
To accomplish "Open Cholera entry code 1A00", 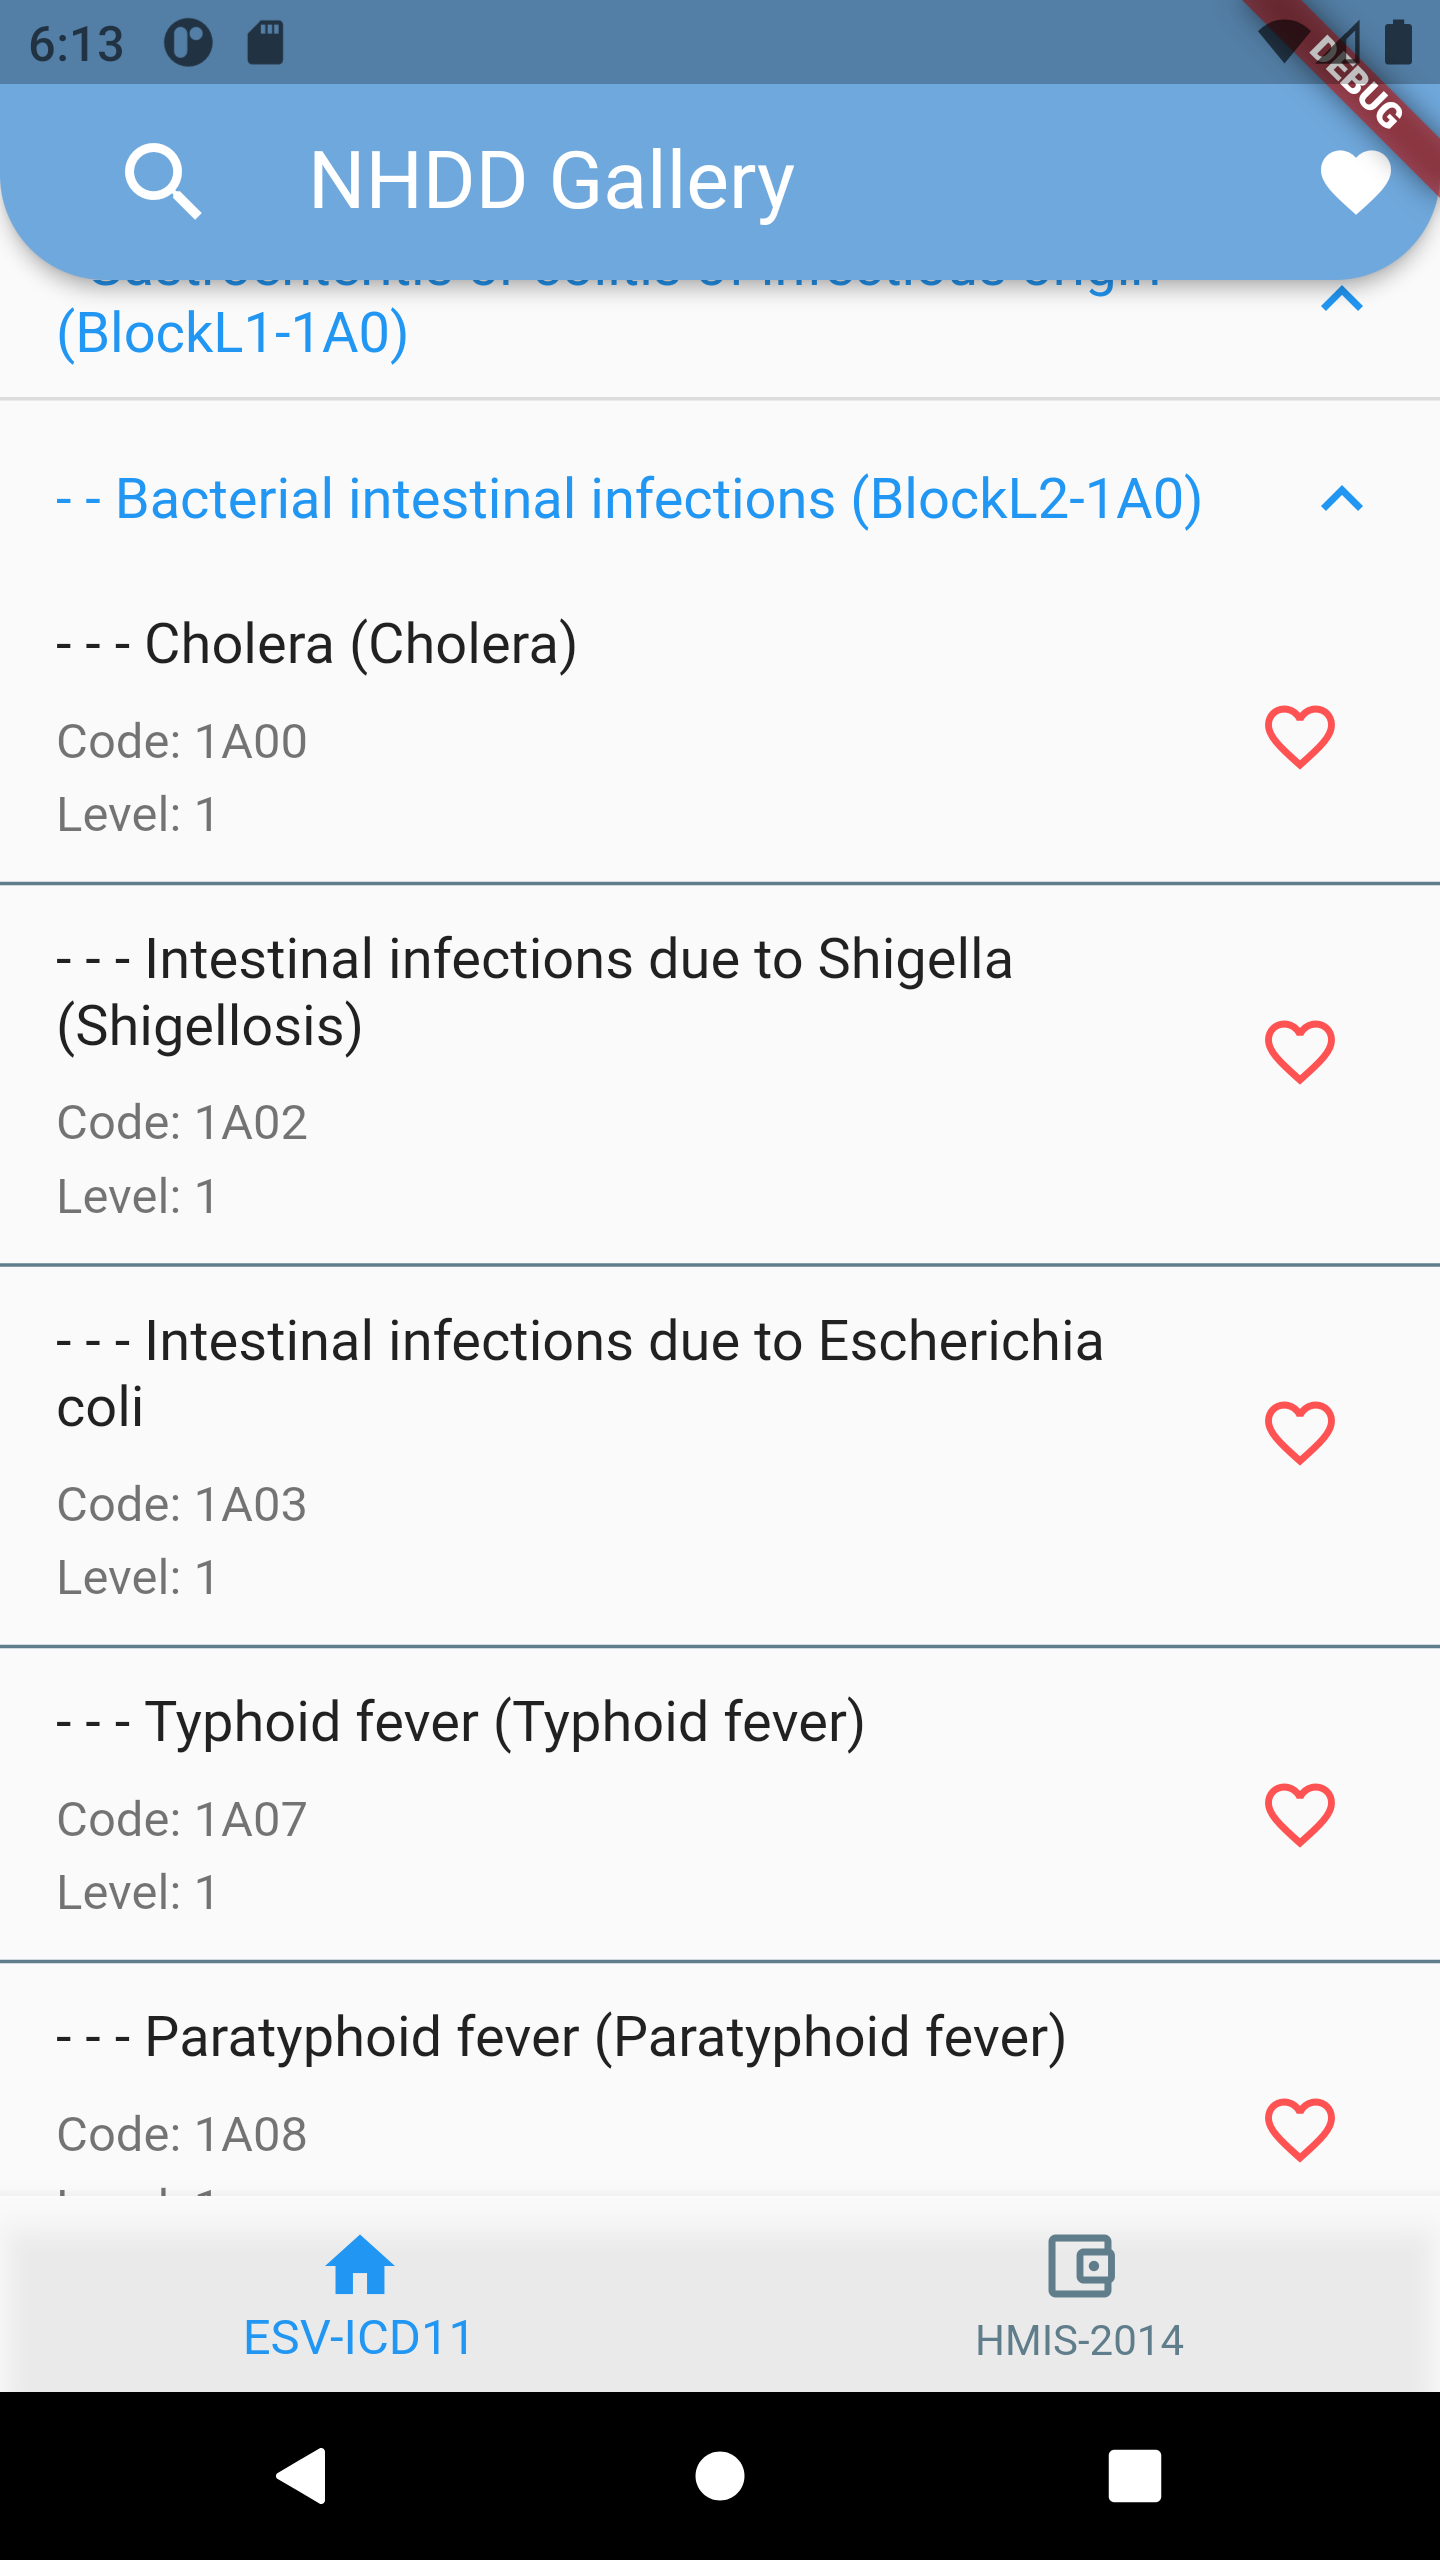I will click(182, 741).
